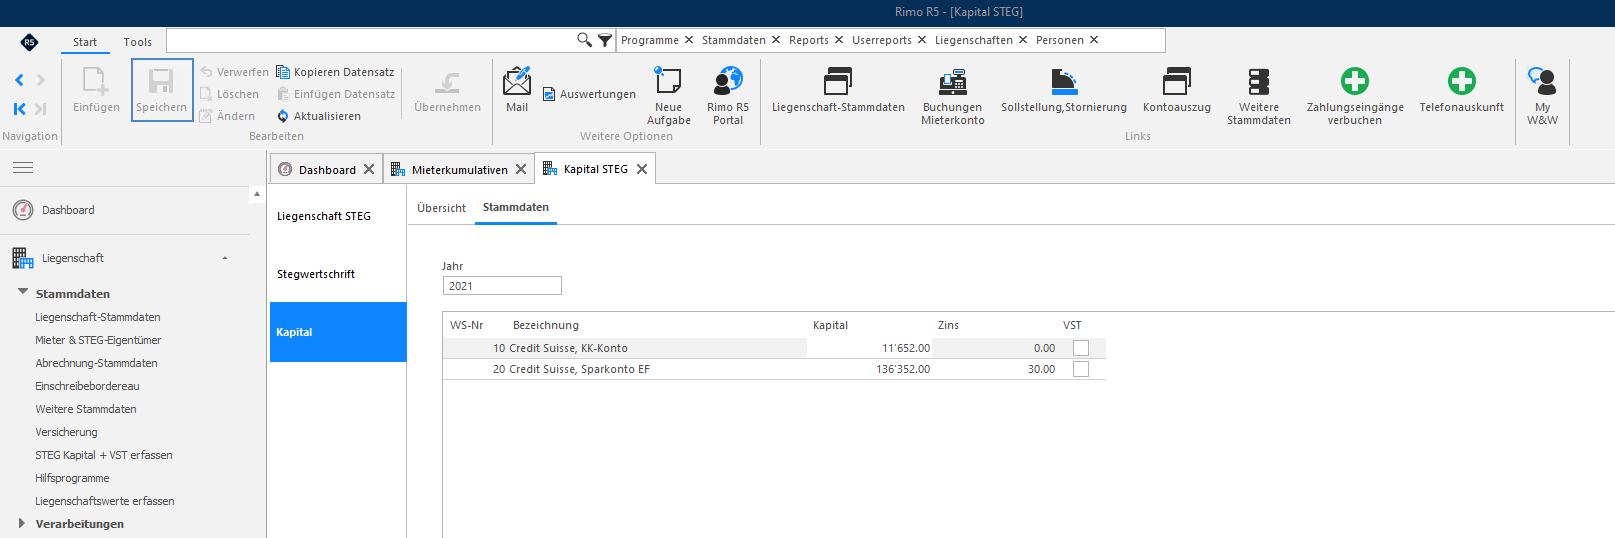1615x538 pixels.
Task: Collapse the Stammdaten tree section
Action: (22, 292)
